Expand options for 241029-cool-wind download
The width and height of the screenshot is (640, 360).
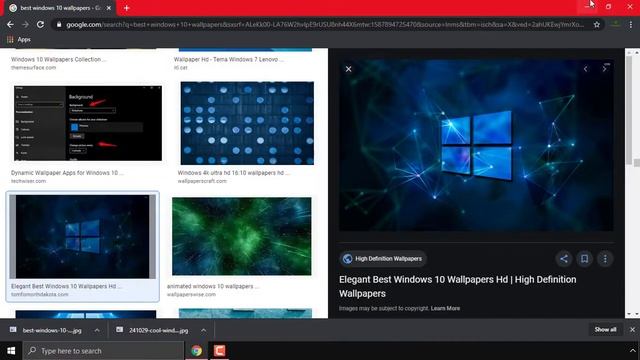[x=203, y=330]
